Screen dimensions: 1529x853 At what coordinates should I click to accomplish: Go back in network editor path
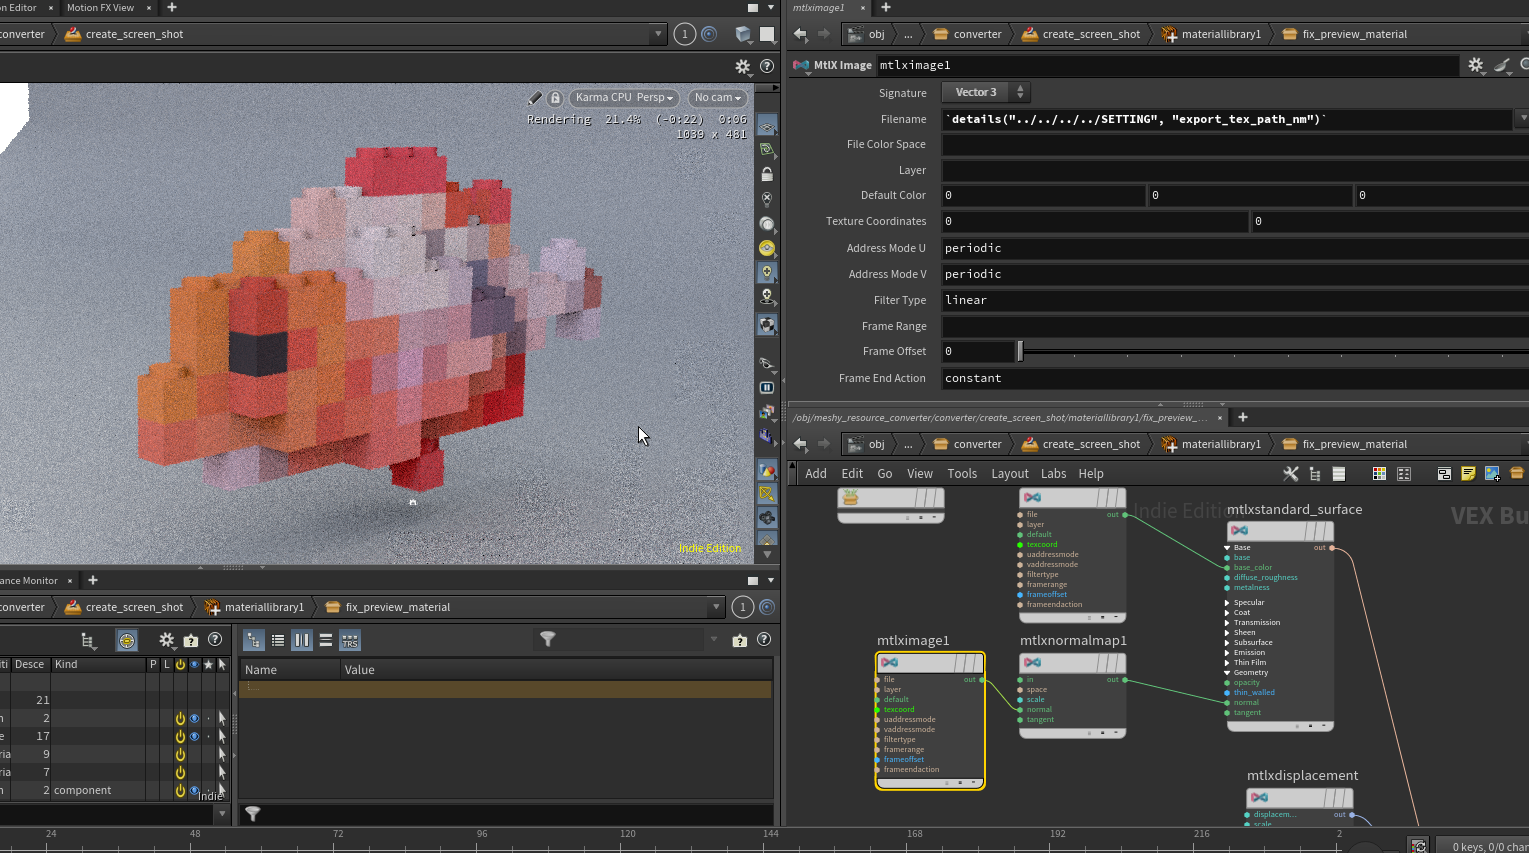[800, 444]
